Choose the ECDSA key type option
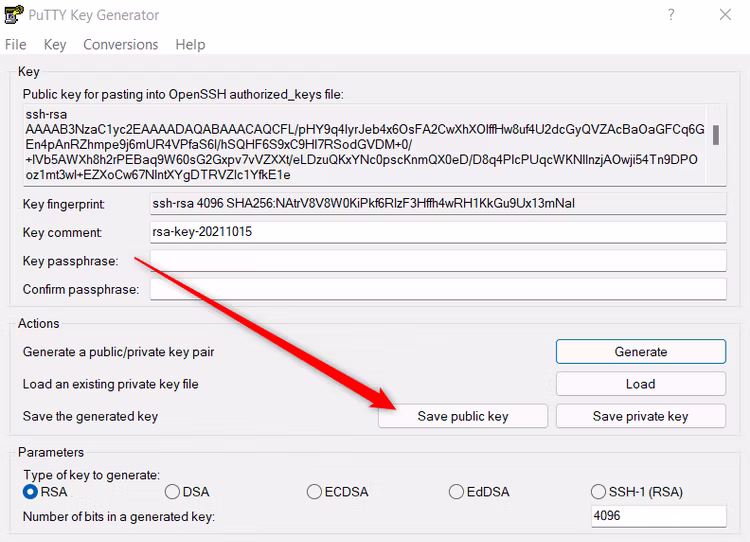Viewport: 750px width, 542px height. click(x=314, y=492)
